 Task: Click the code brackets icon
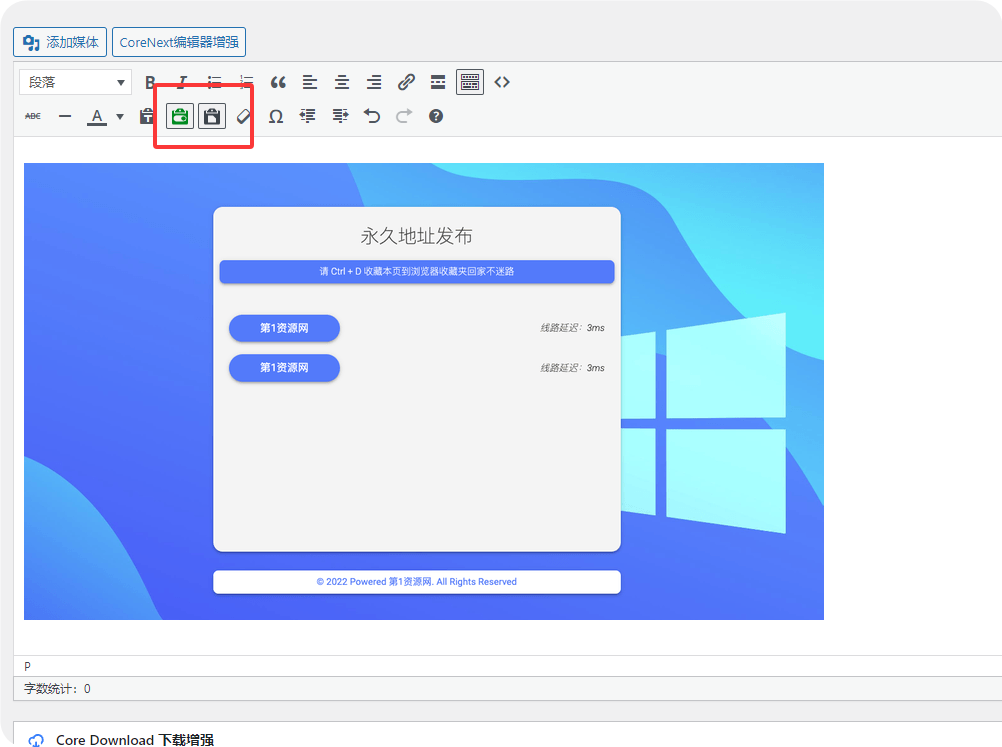(502, 82)
